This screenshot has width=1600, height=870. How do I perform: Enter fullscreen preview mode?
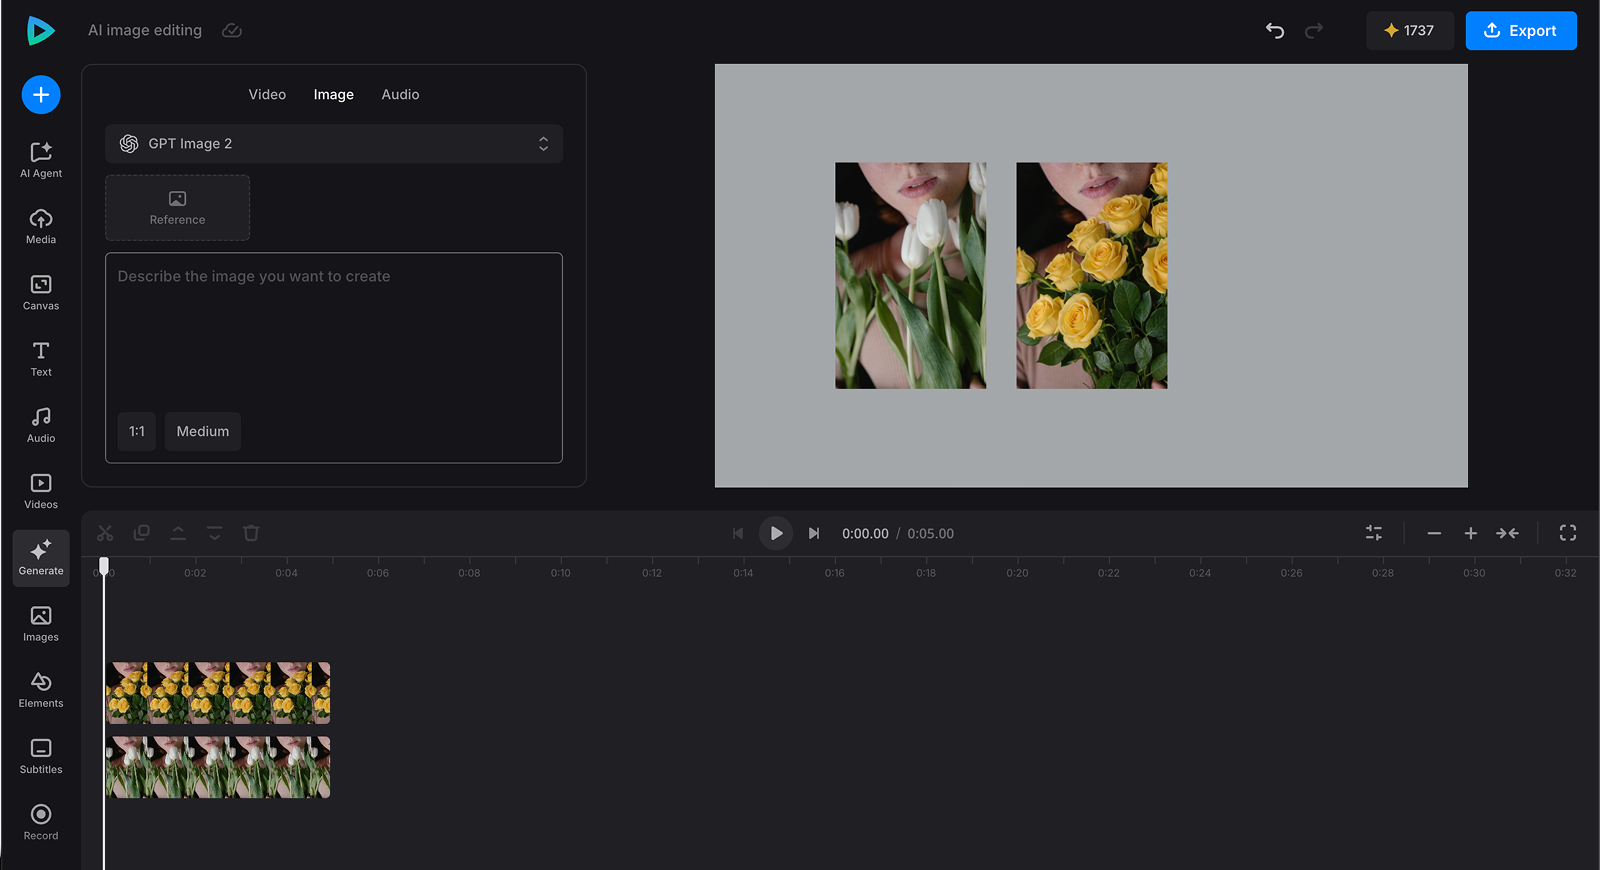1568,533
